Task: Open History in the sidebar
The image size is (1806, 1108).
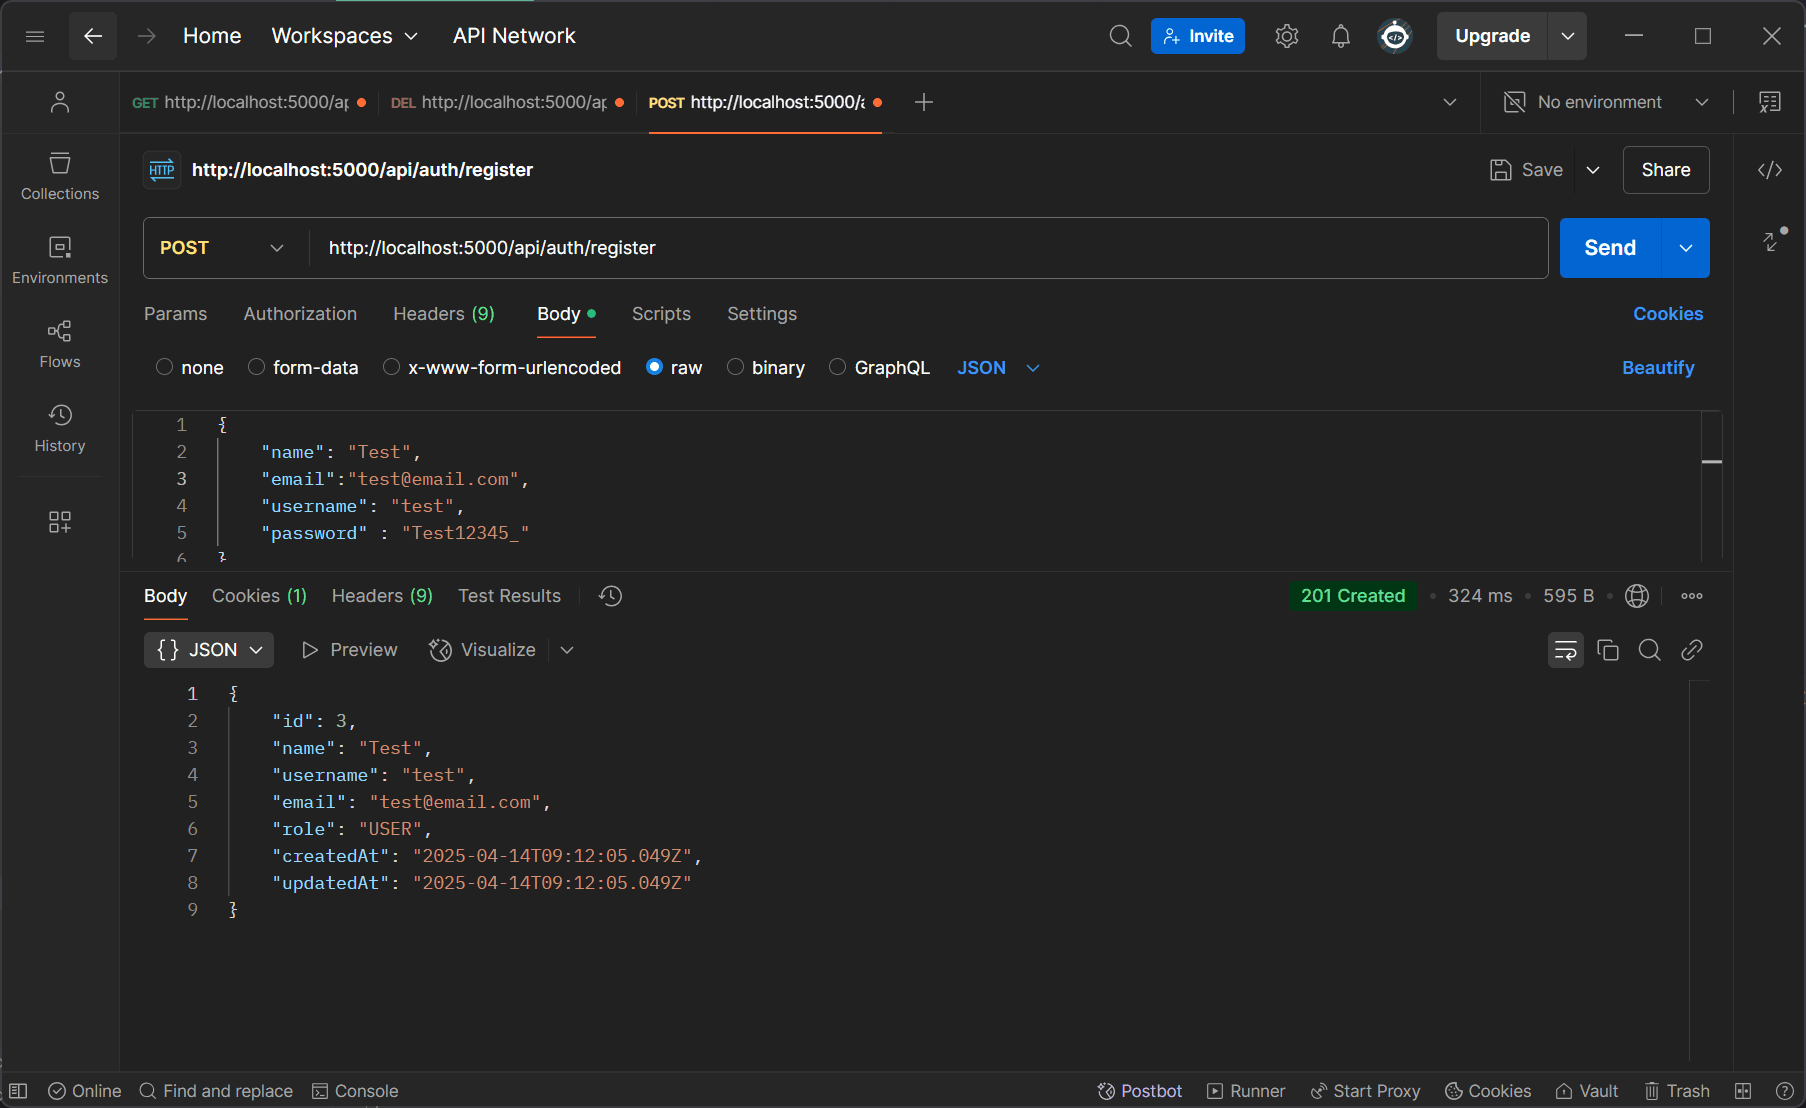Action: click(x=60, y=428)
